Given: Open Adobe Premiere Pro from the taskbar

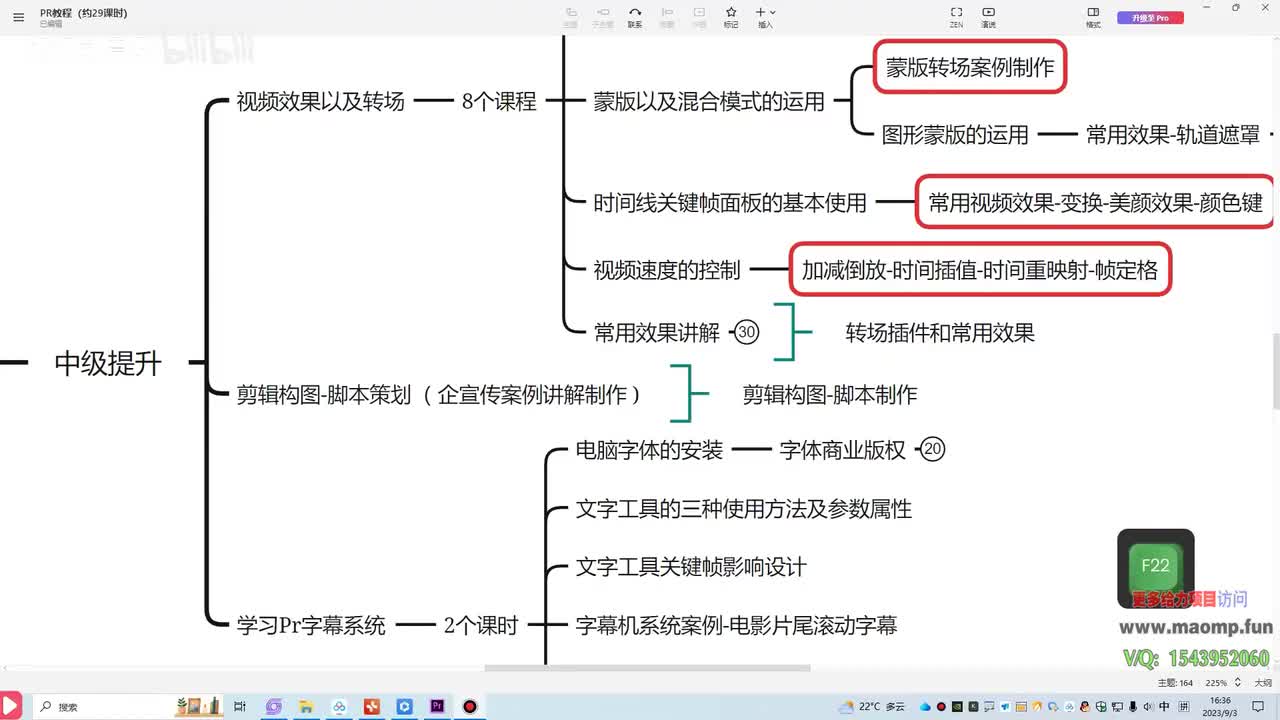Looking at the screenshot, I should (x=437, y=706).
